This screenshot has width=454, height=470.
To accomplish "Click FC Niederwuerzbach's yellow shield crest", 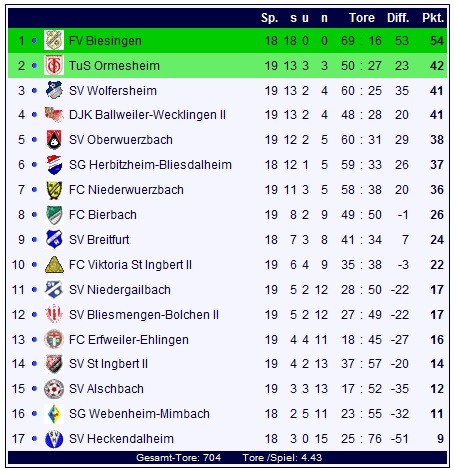I will [x=54, y=190].
